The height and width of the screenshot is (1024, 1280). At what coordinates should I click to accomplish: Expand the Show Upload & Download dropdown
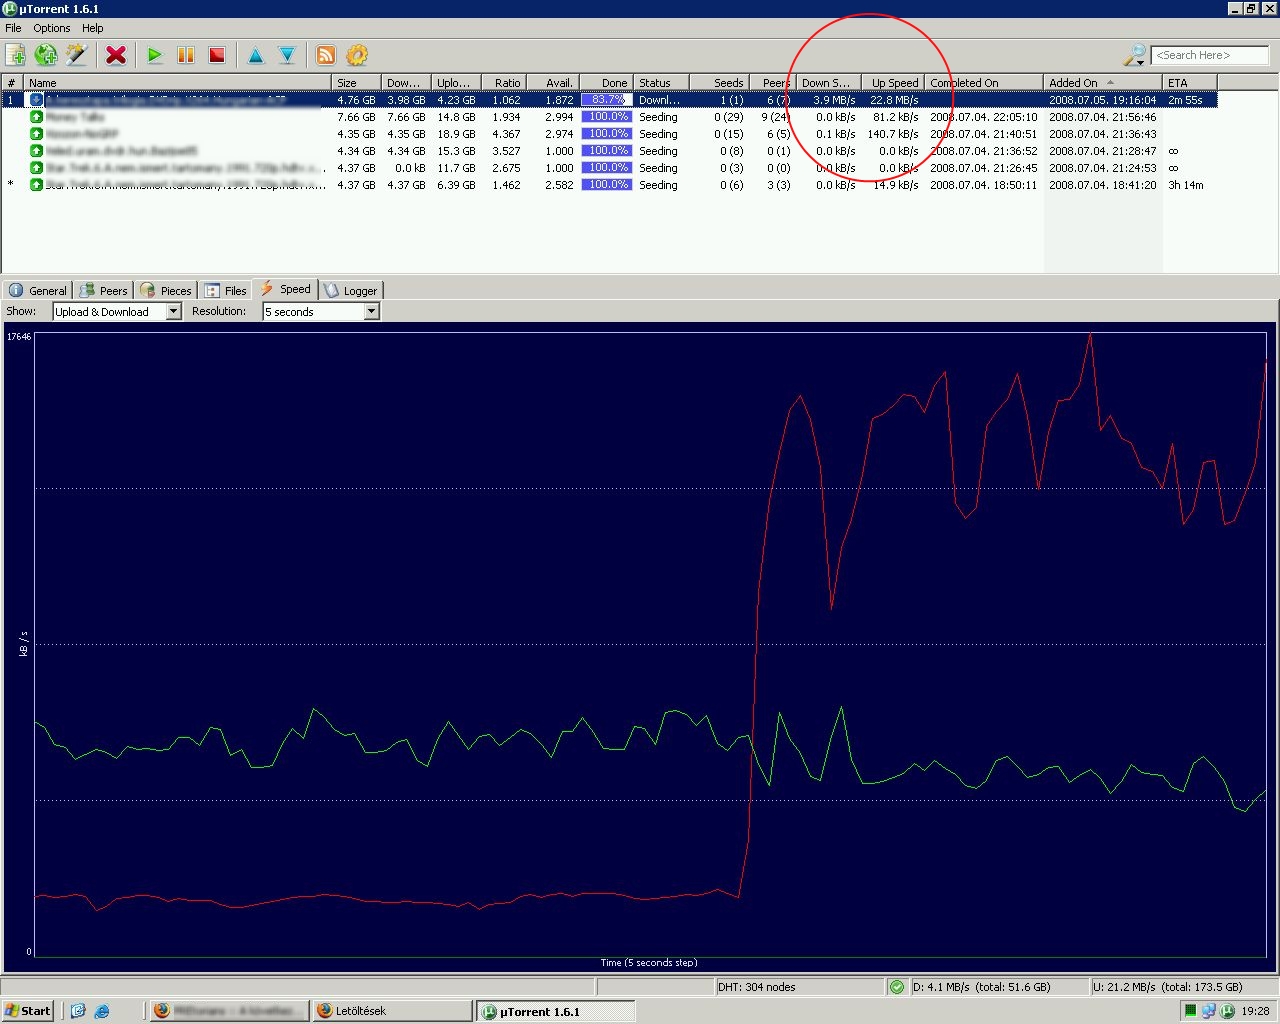coord(173,312)
